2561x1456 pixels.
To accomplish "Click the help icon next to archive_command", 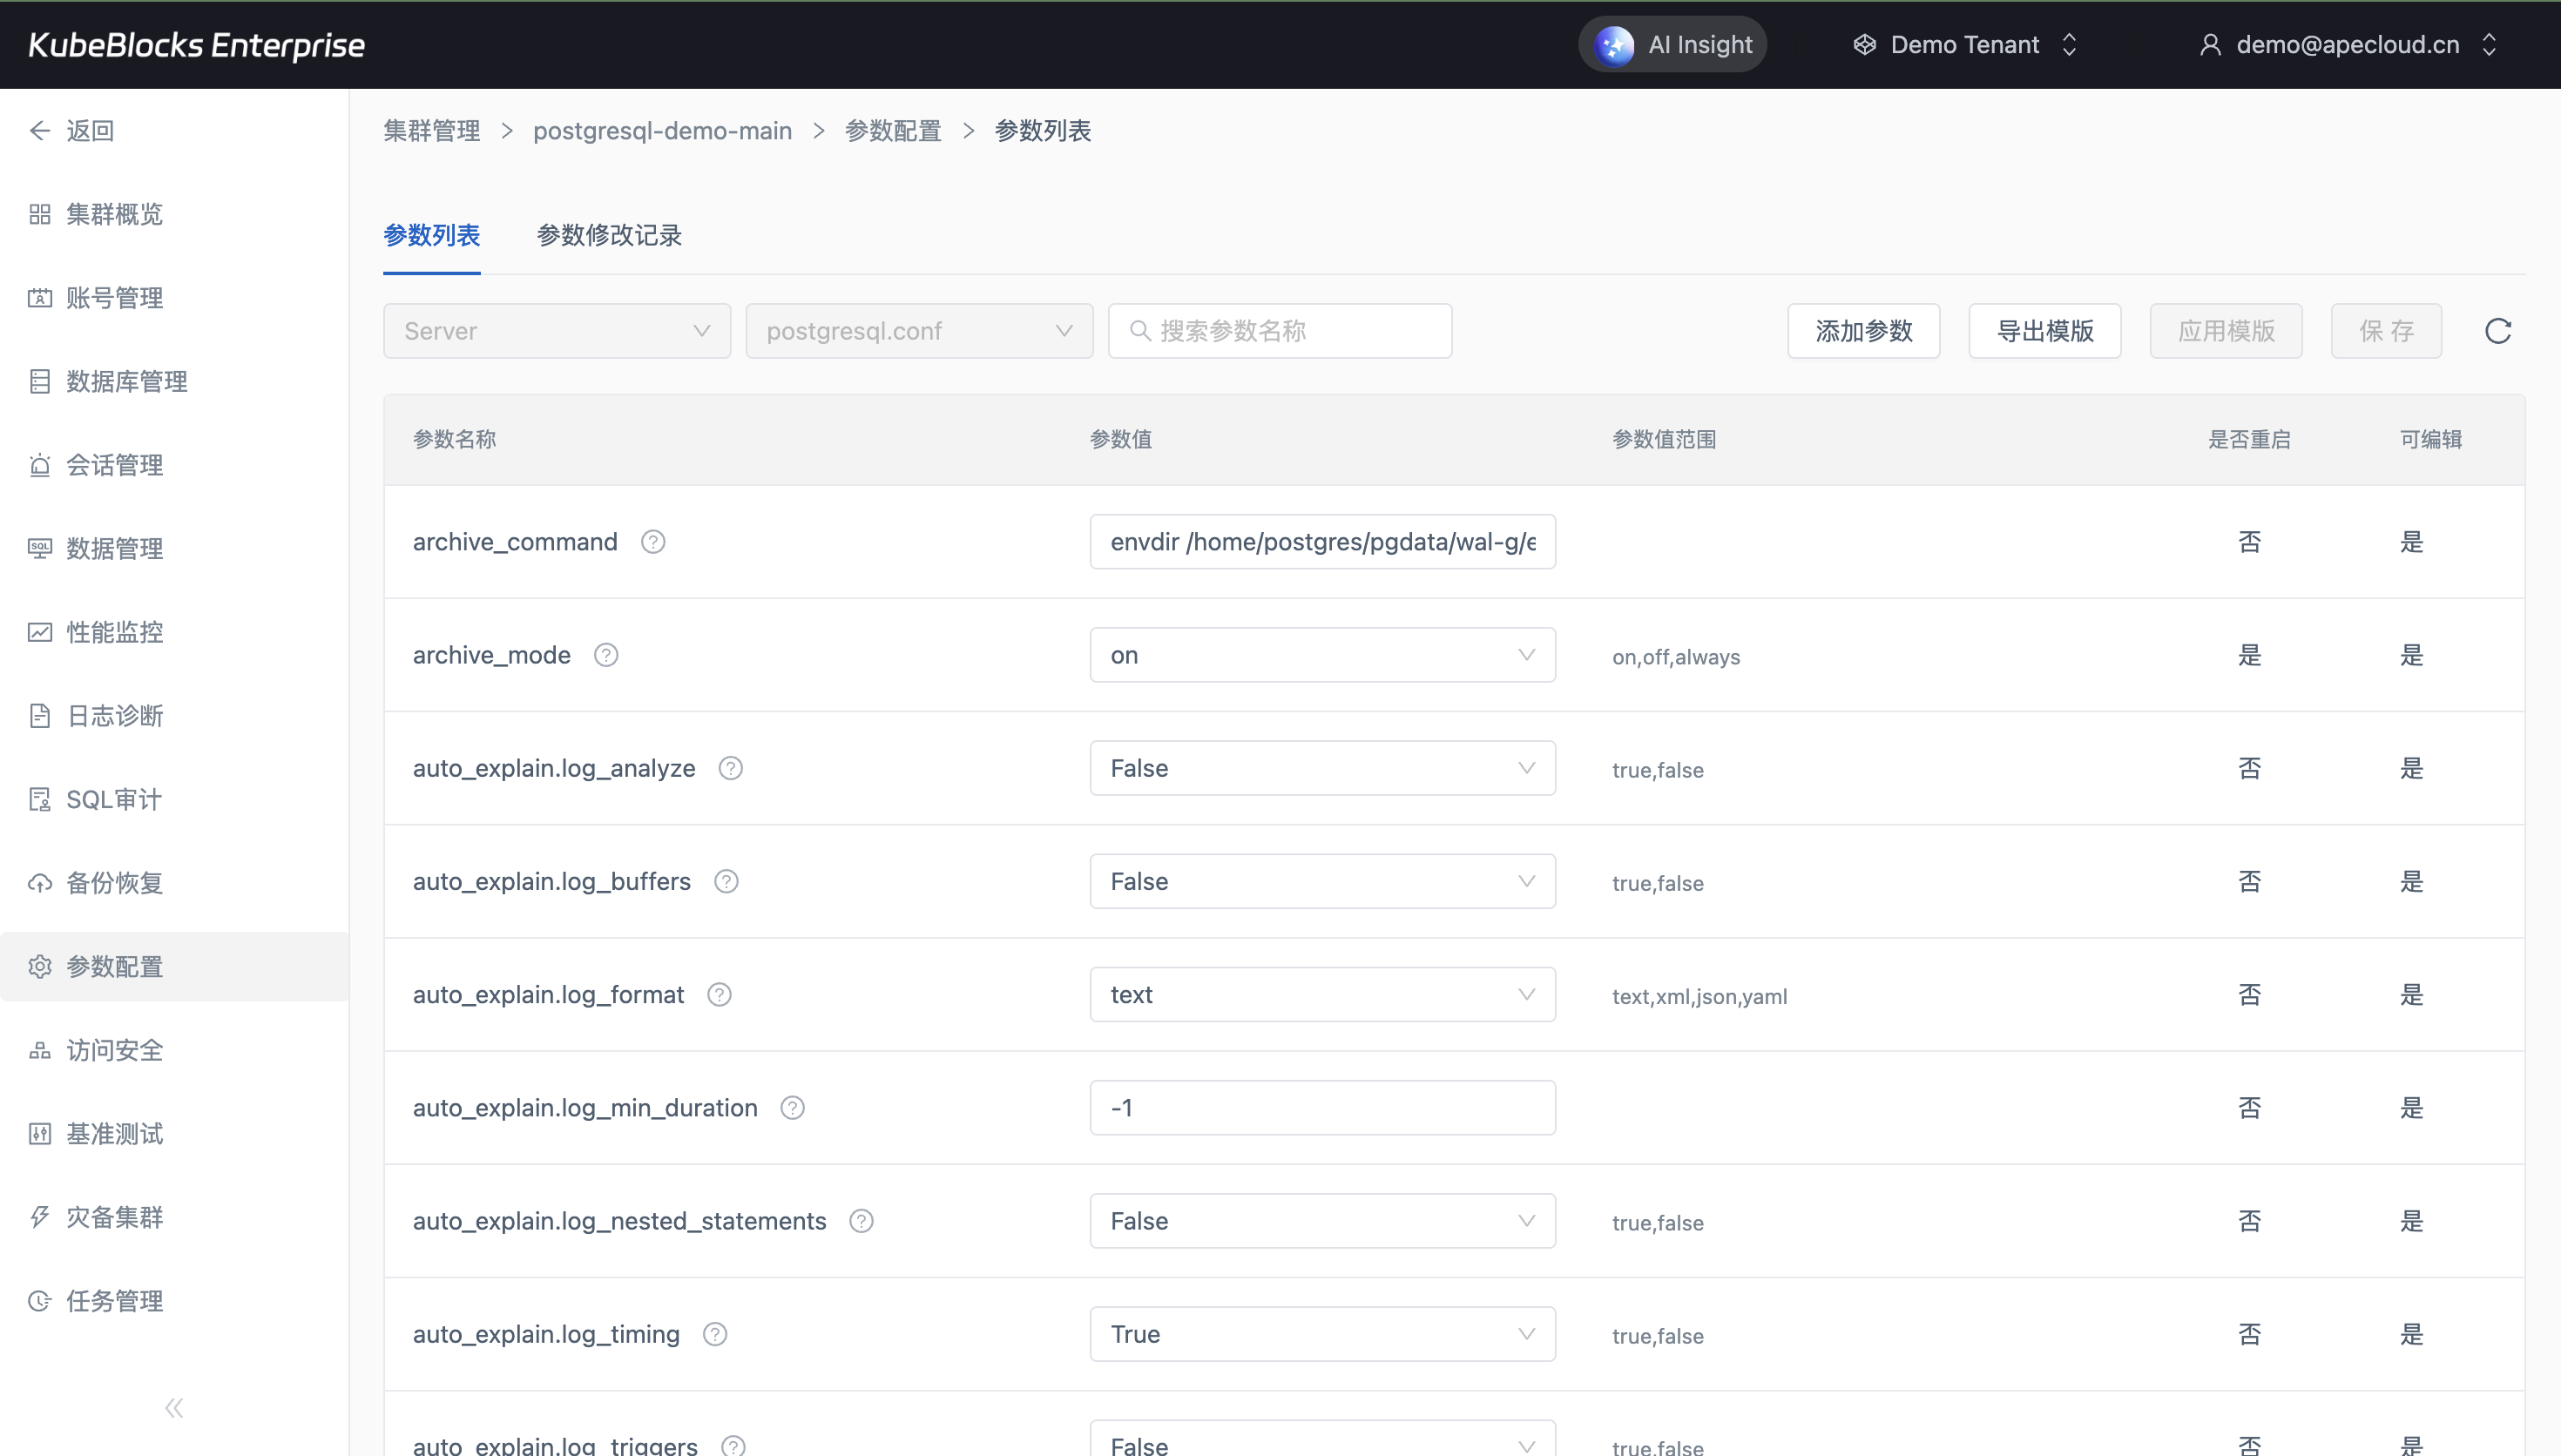I will (x=653, y=542).
